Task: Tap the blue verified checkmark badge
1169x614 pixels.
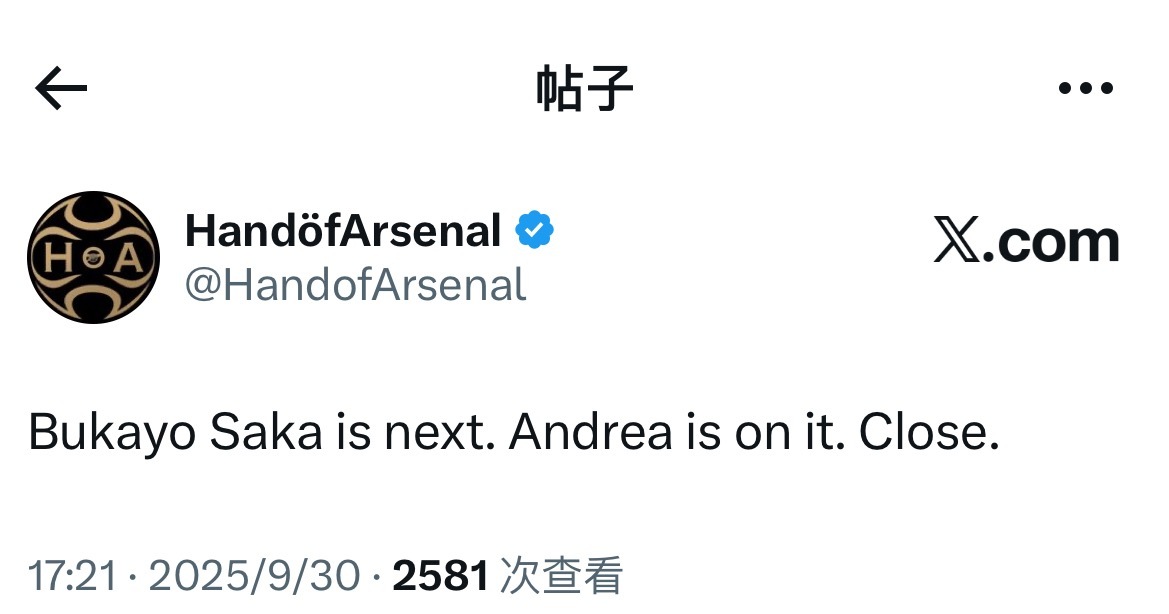Action: [x=535, y=230]
